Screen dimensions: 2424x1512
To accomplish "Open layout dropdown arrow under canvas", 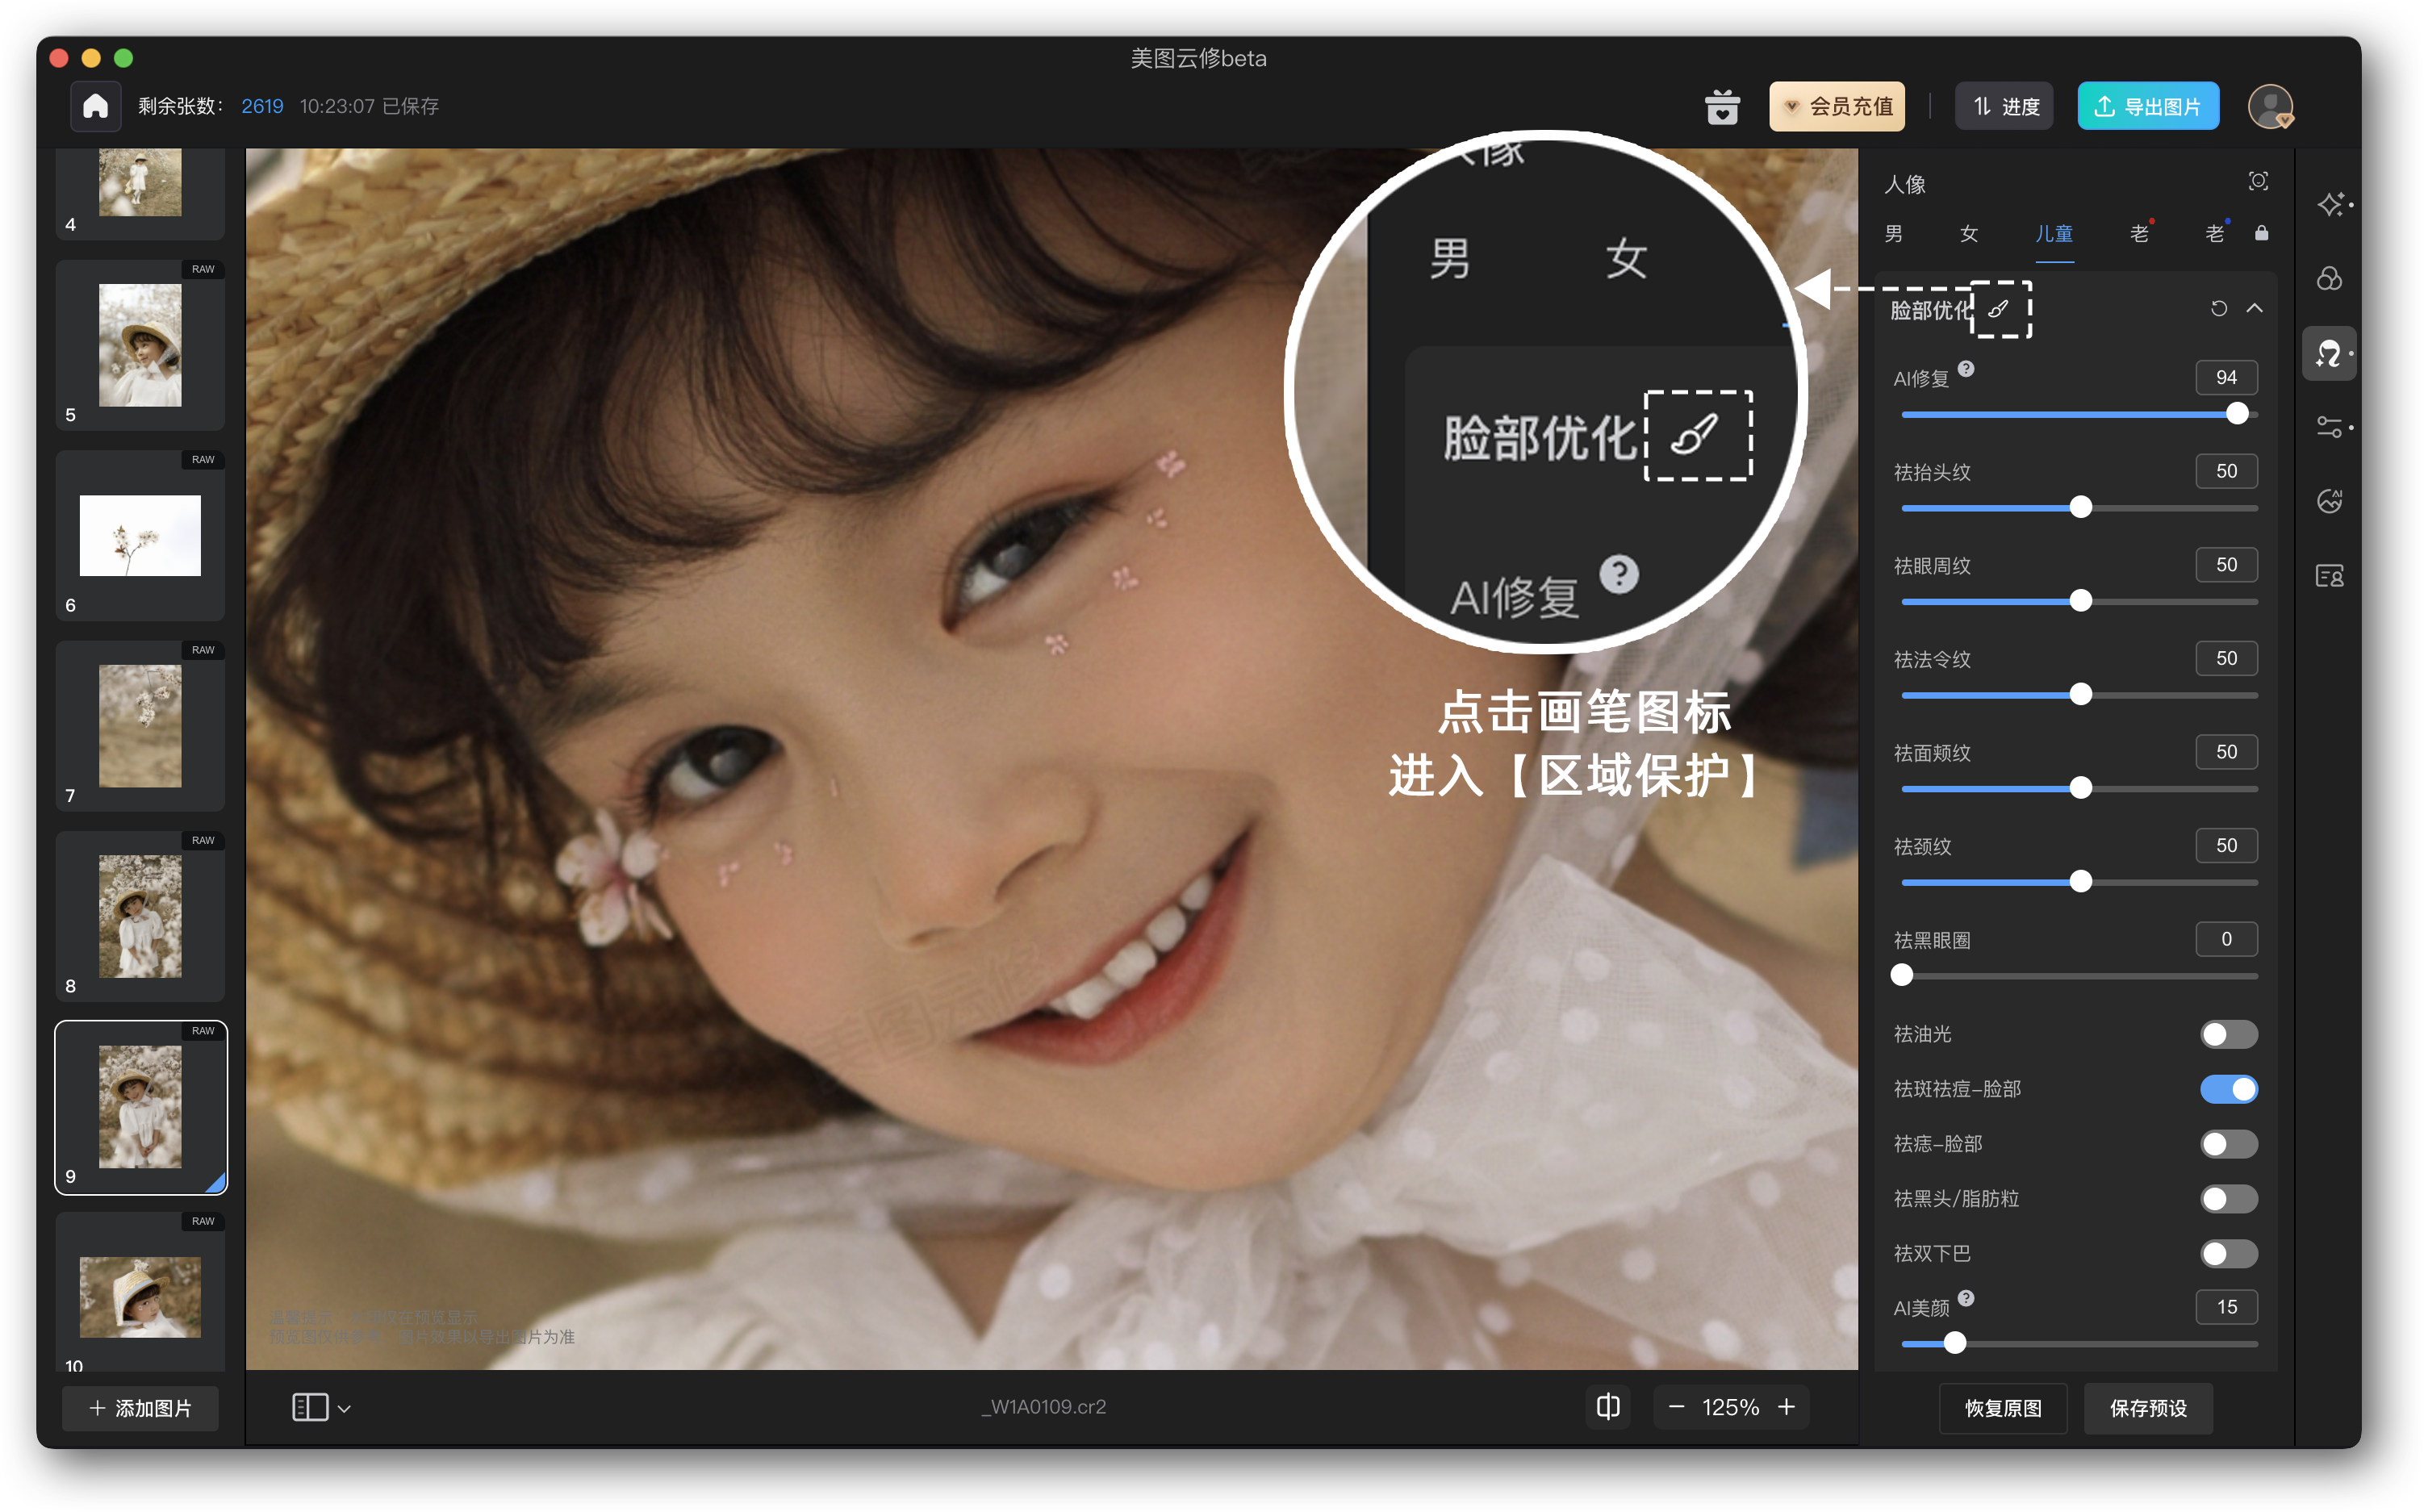I will 344,1408.
